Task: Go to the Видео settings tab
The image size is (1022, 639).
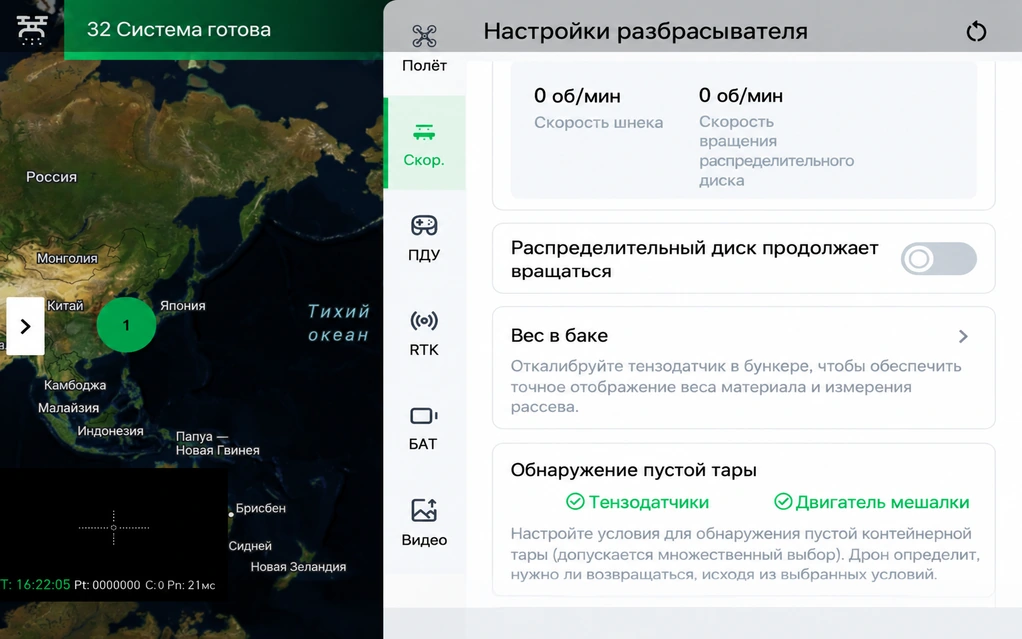Action: [x=424, y=523]
